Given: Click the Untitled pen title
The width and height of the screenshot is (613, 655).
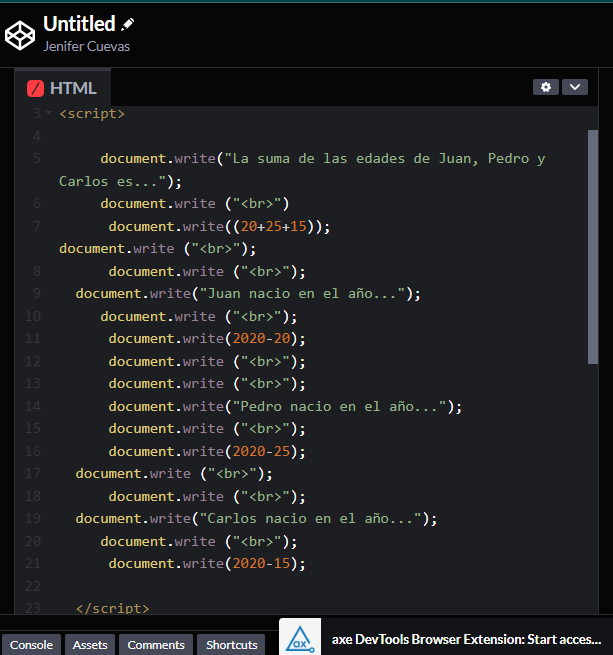Looking at the screenshot, I should coord(79,24).
